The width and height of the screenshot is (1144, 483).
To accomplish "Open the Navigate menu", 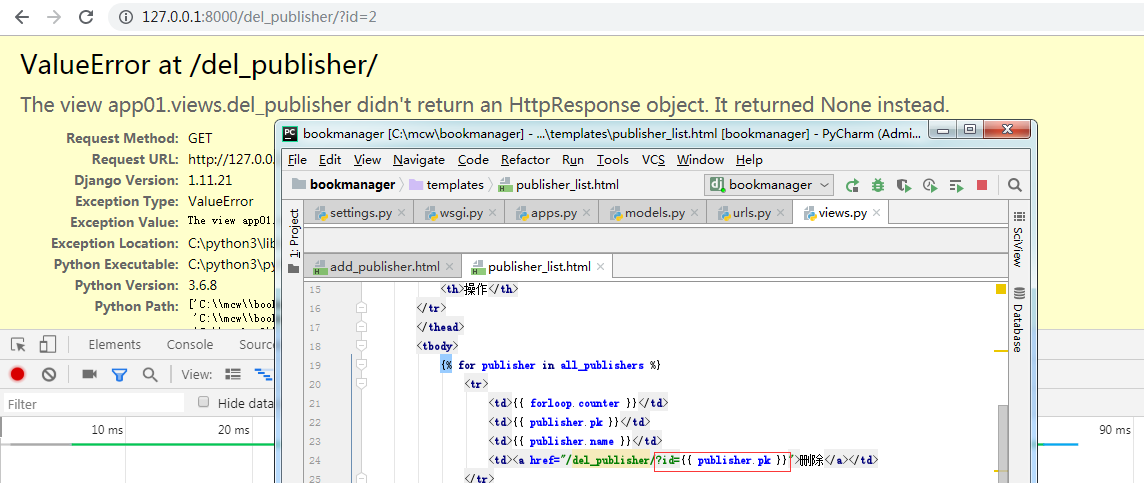I will (419, 160).
